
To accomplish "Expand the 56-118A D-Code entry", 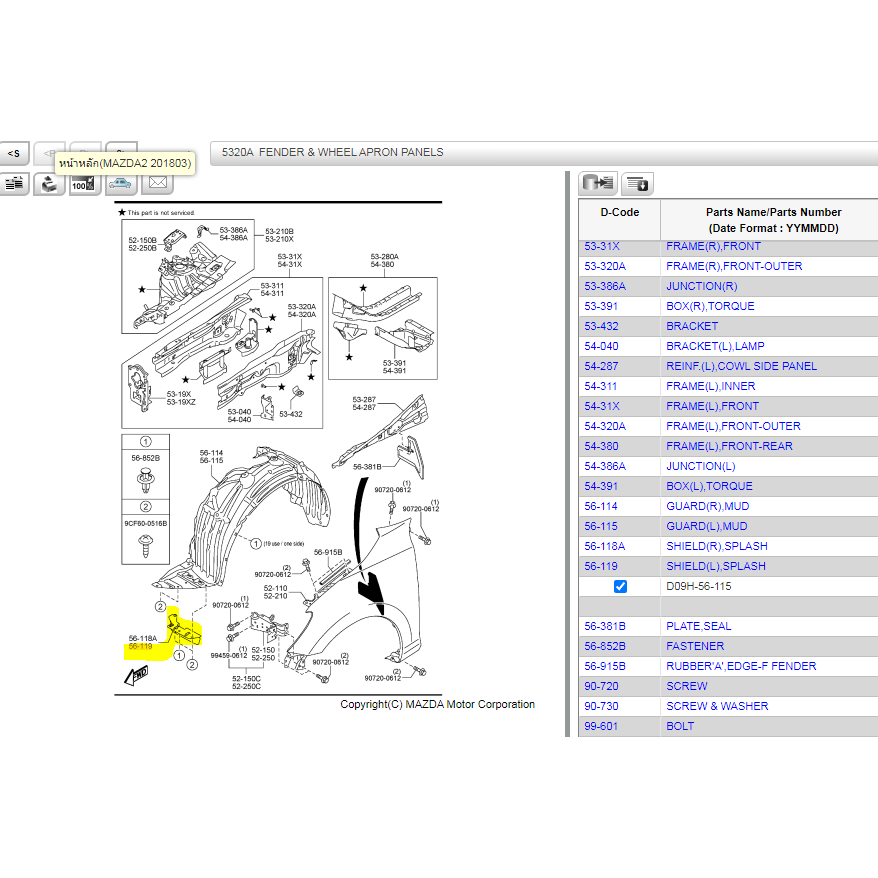I will pos(605,546).
